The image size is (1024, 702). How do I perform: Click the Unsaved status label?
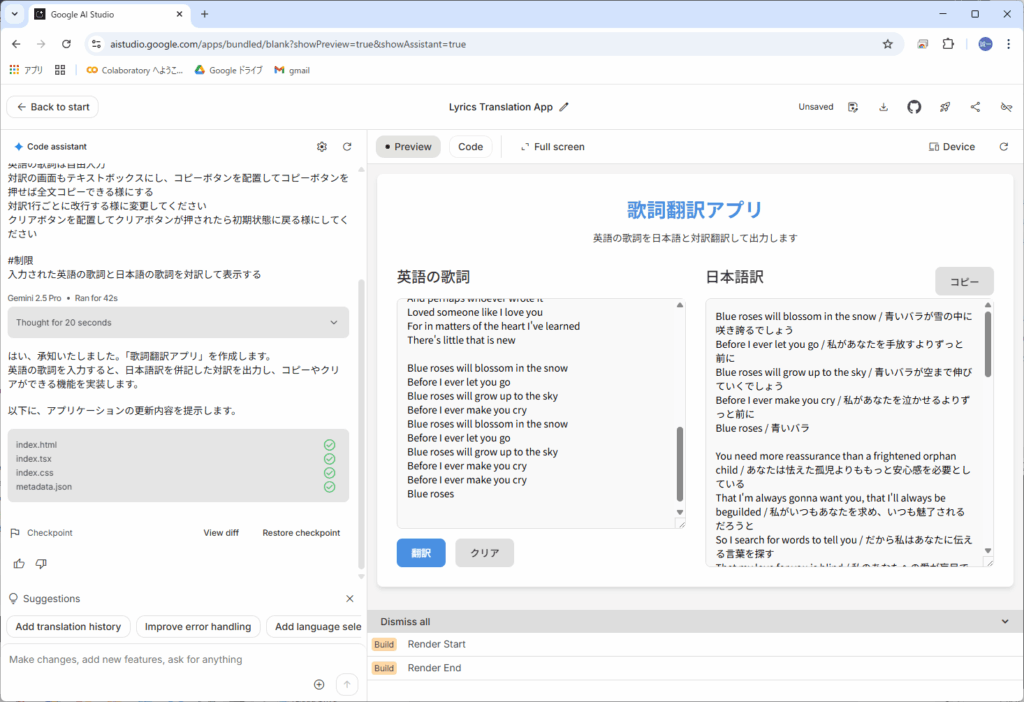tap(816, 107)
